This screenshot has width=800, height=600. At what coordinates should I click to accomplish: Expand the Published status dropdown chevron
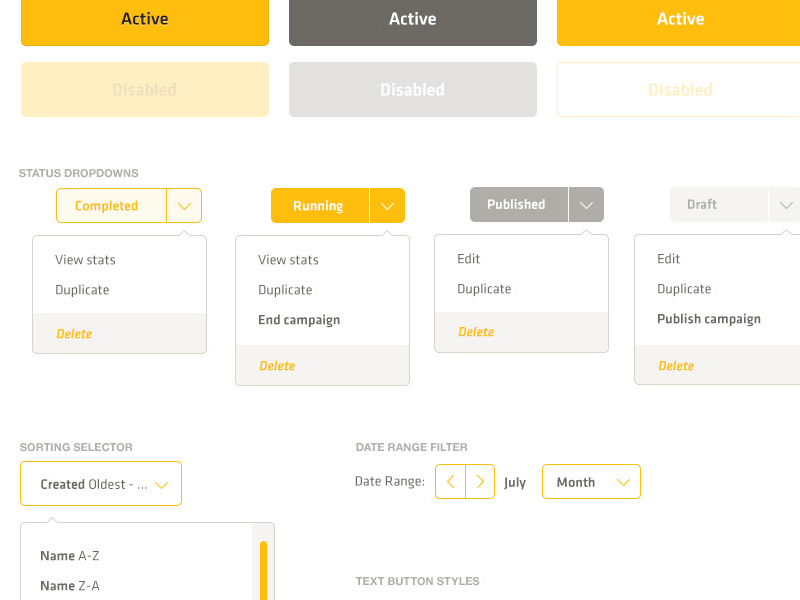pos(586,205)
